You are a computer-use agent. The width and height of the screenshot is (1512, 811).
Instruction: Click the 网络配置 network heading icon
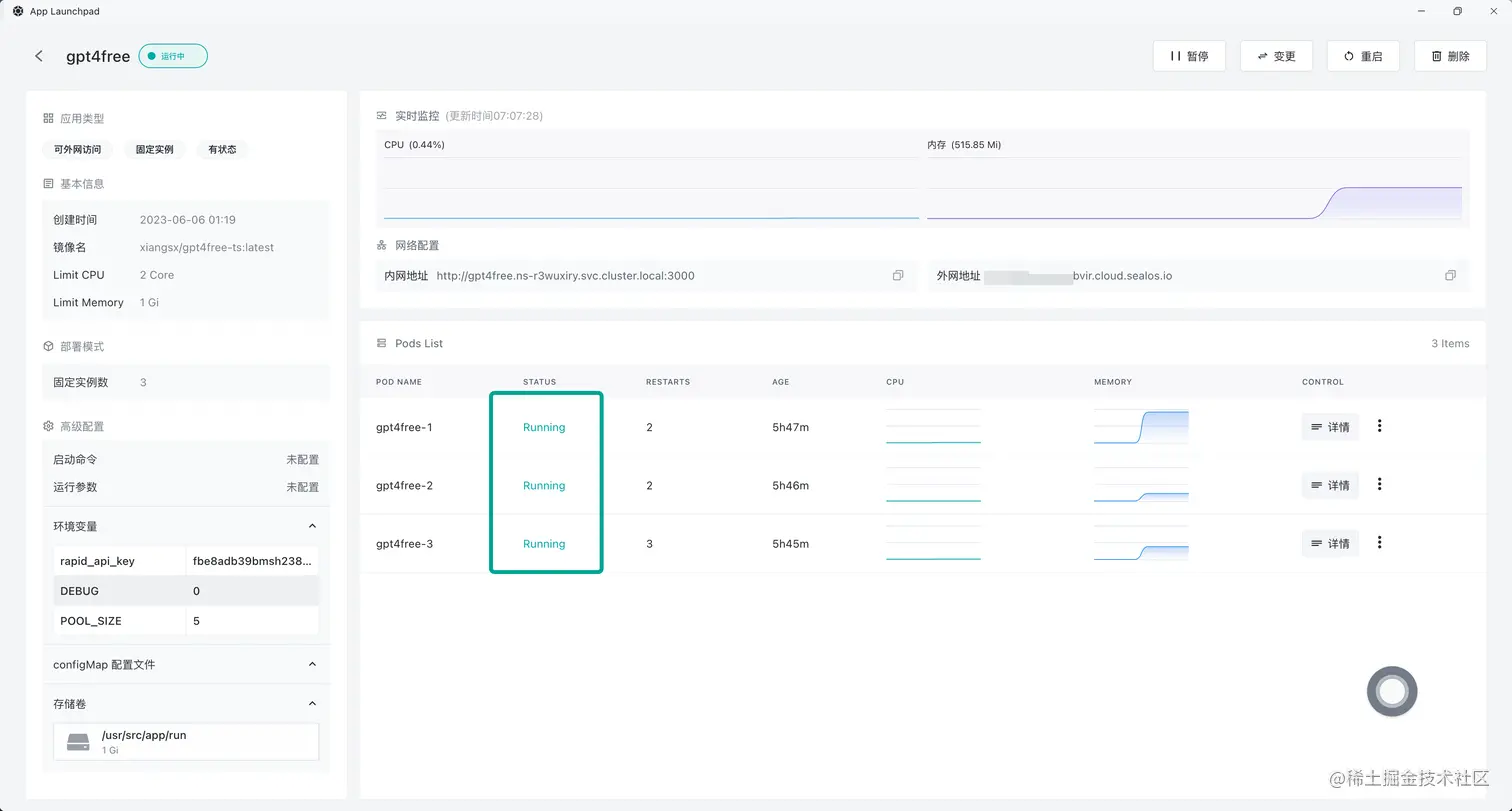[x=381, y=245]
